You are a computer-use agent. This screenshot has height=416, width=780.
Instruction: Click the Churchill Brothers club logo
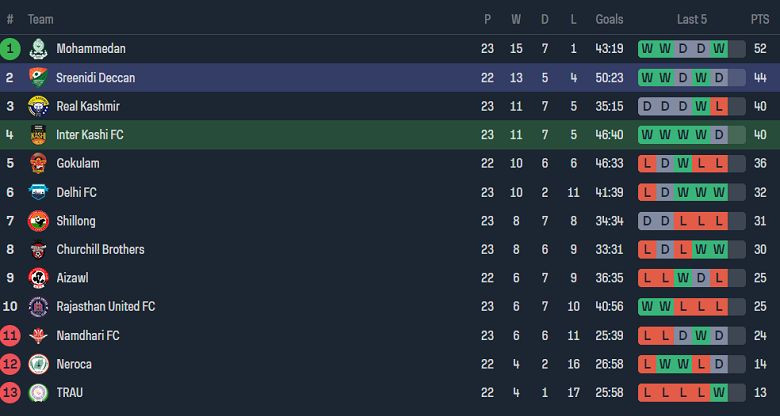click(38, 249)
